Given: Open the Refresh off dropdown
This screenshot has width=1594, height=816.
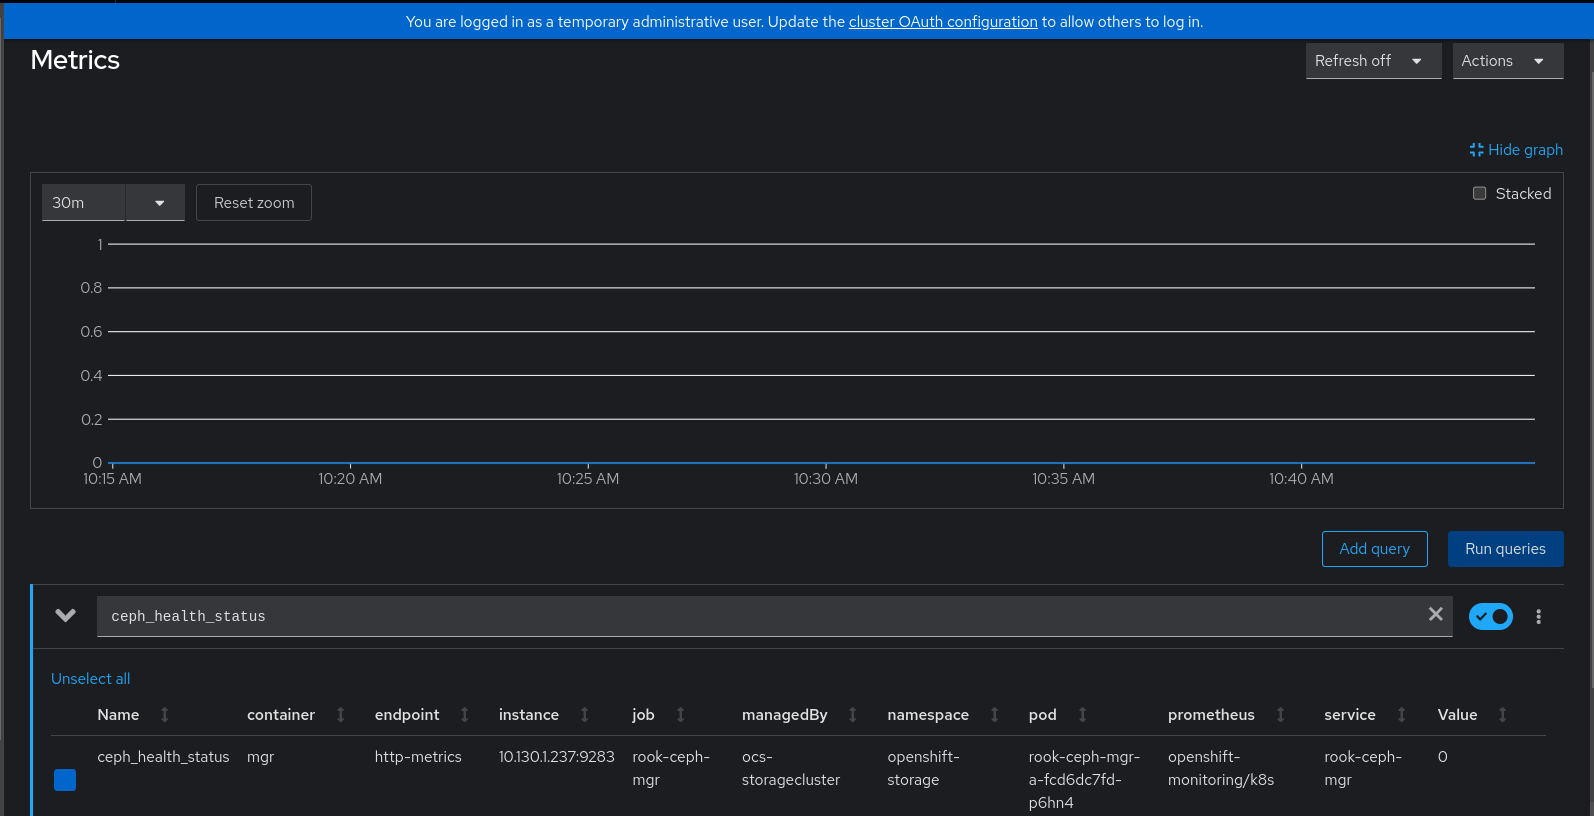Looking at the screenshot, I should [x=1372, y=61].
